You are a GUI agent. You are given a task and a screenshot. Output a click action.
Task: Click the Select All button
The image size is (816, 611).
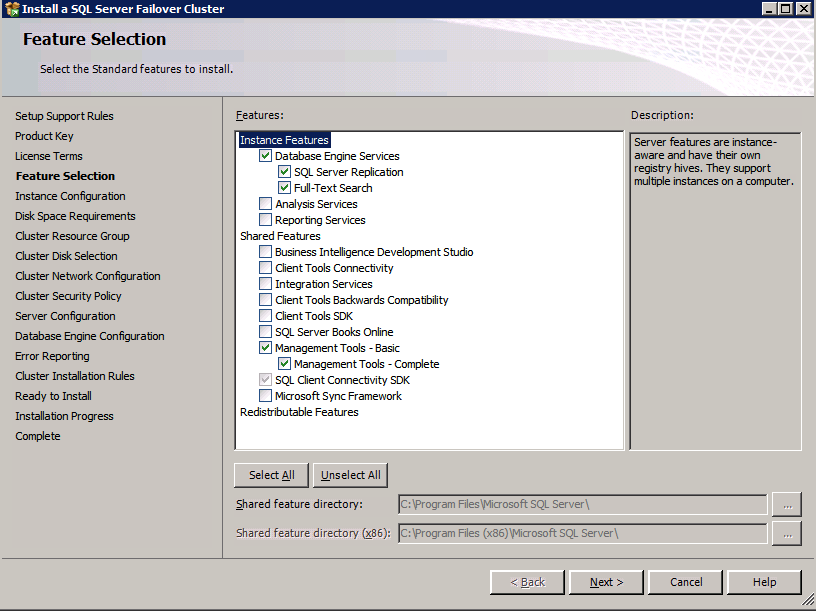[x=271, y=475]
